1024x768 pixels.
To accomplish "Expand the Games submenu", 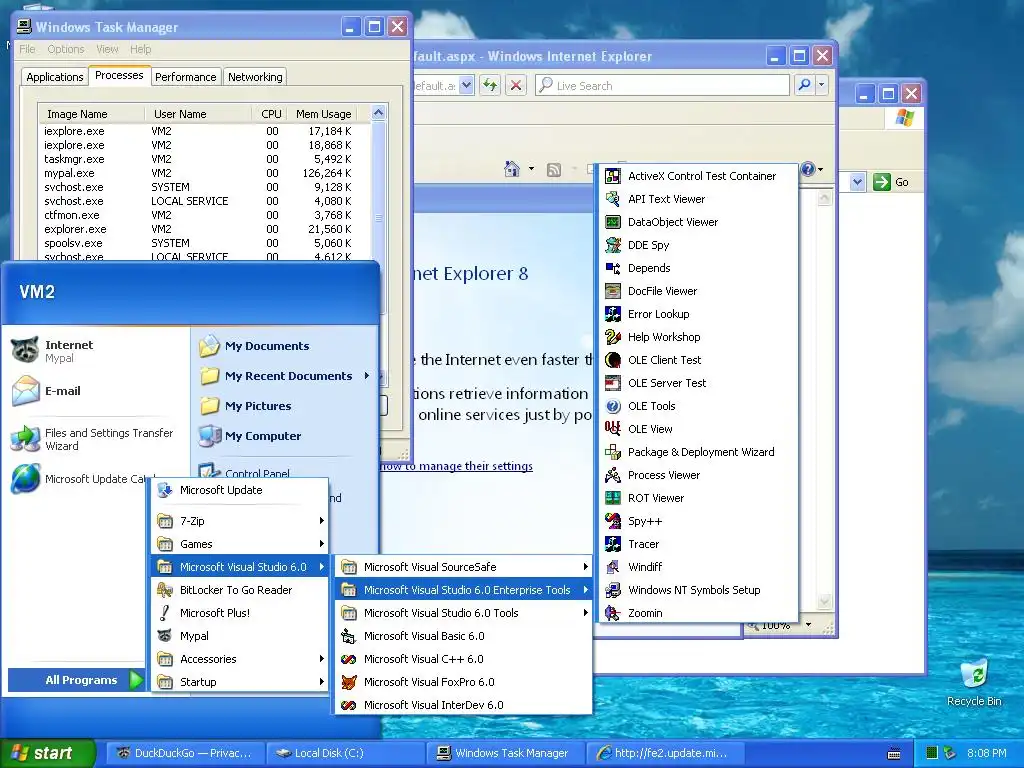I will click(240, 544).
